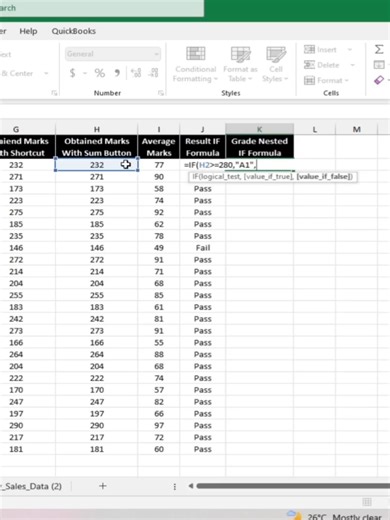Image resolution: width=390 pixels, height=520 pixels.
Task: Select column K header
Action: click(259, 129)
